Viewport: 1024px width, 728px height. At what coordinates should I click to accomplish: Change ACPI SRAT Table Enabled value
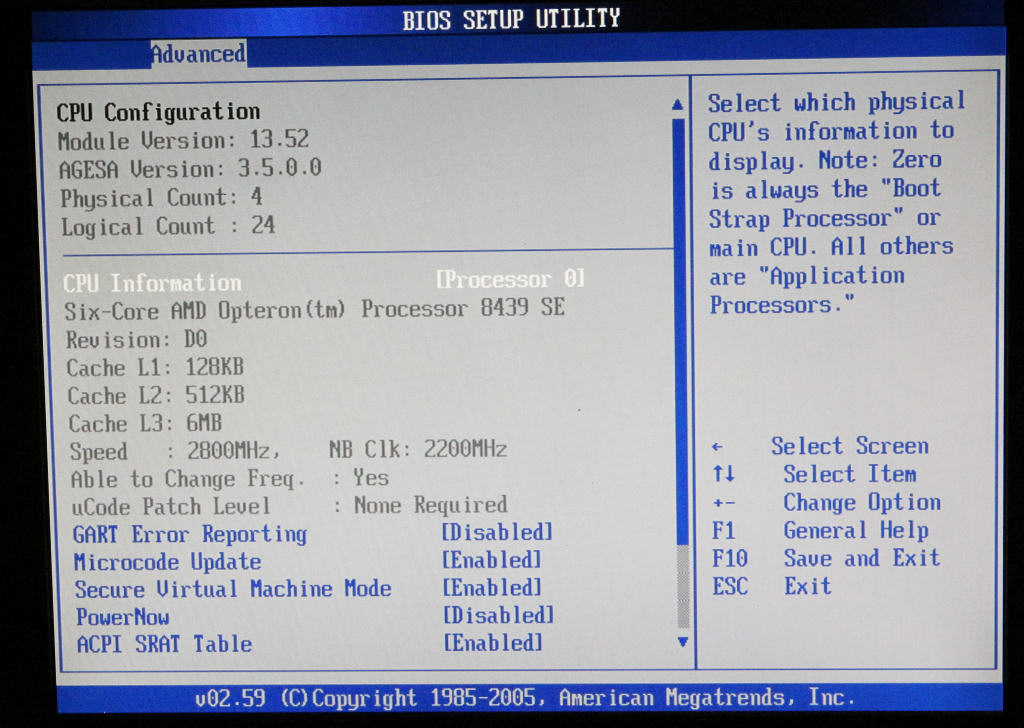tap(493, 643)
